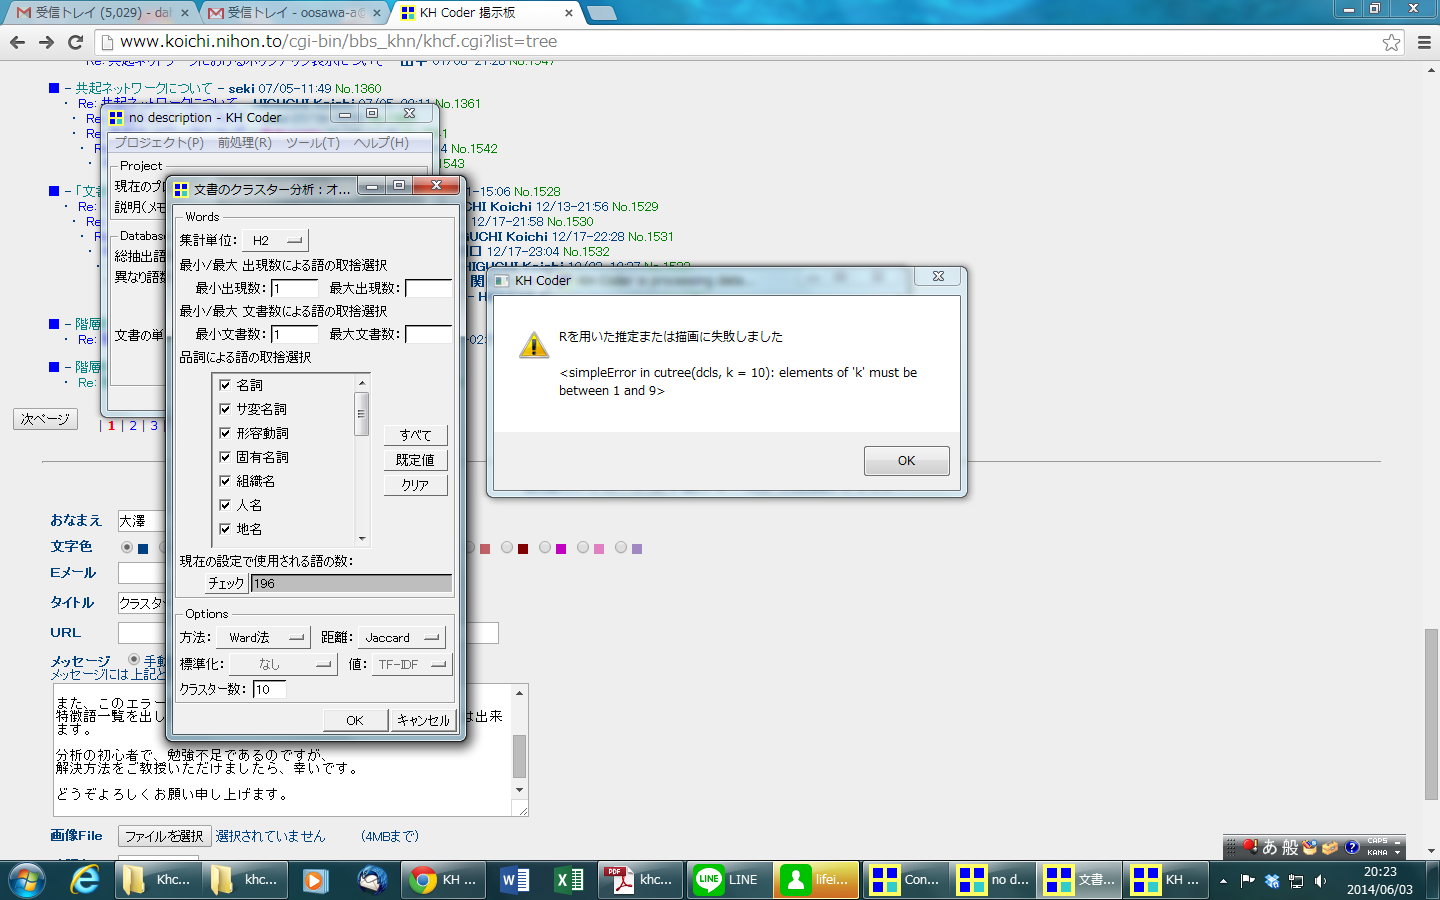1440x900 pixels.
Task: Open LINE from the taskbar
Action: [729, 880]
